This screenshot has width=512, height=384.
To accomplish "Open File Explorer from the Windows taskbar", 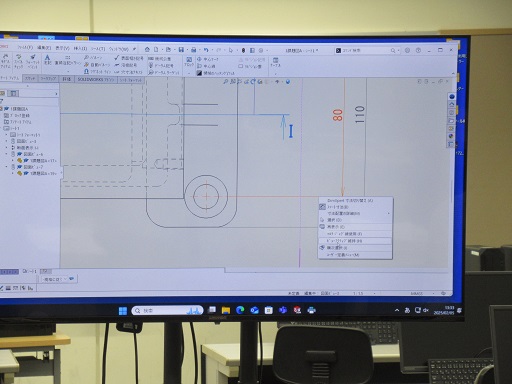I will [226, 310].
